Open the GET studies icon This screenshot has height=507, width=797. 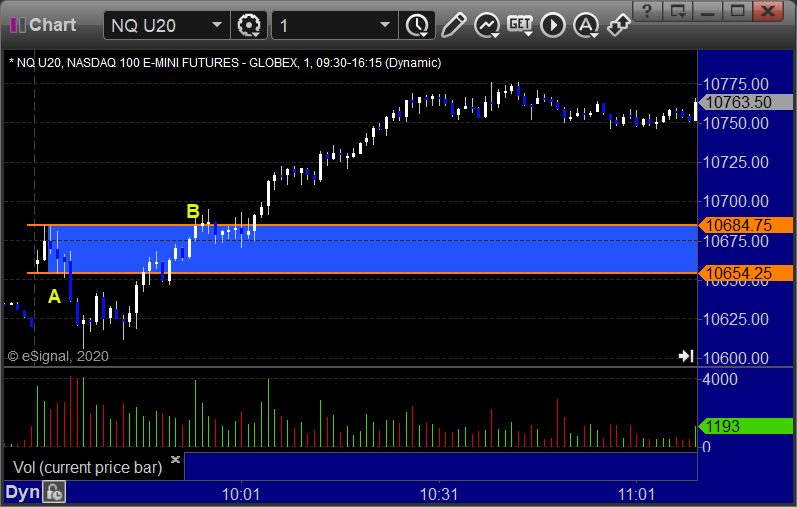point(520,25)
